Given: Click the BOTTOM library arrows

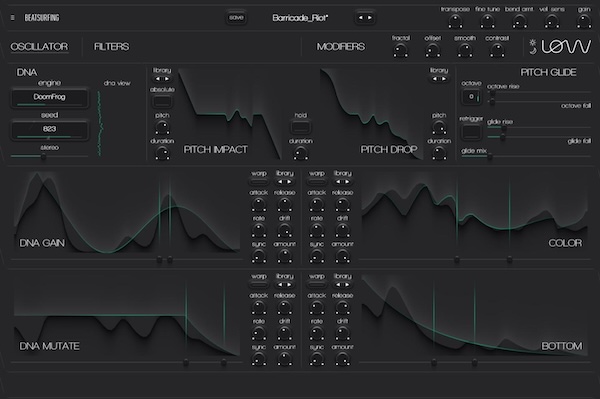Looking at the screenshot, I should click(342, 285).
